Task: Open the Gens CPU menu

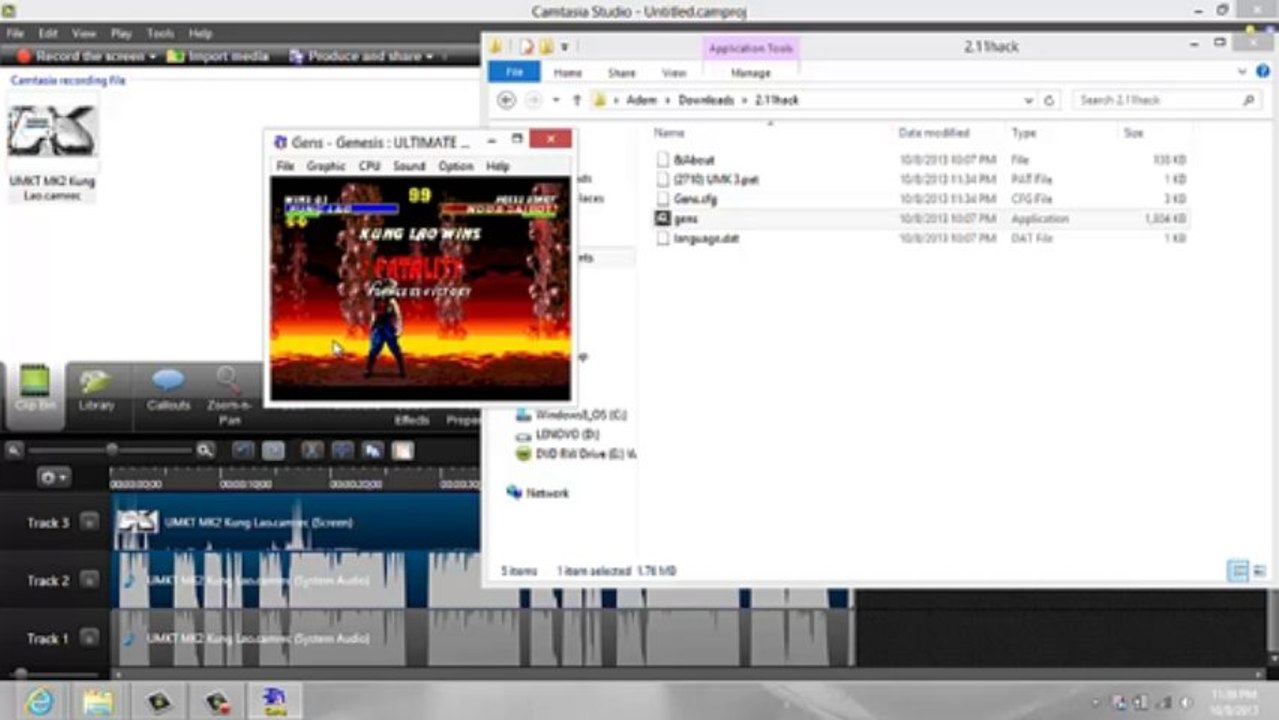Action: click(x=369, y=166)
